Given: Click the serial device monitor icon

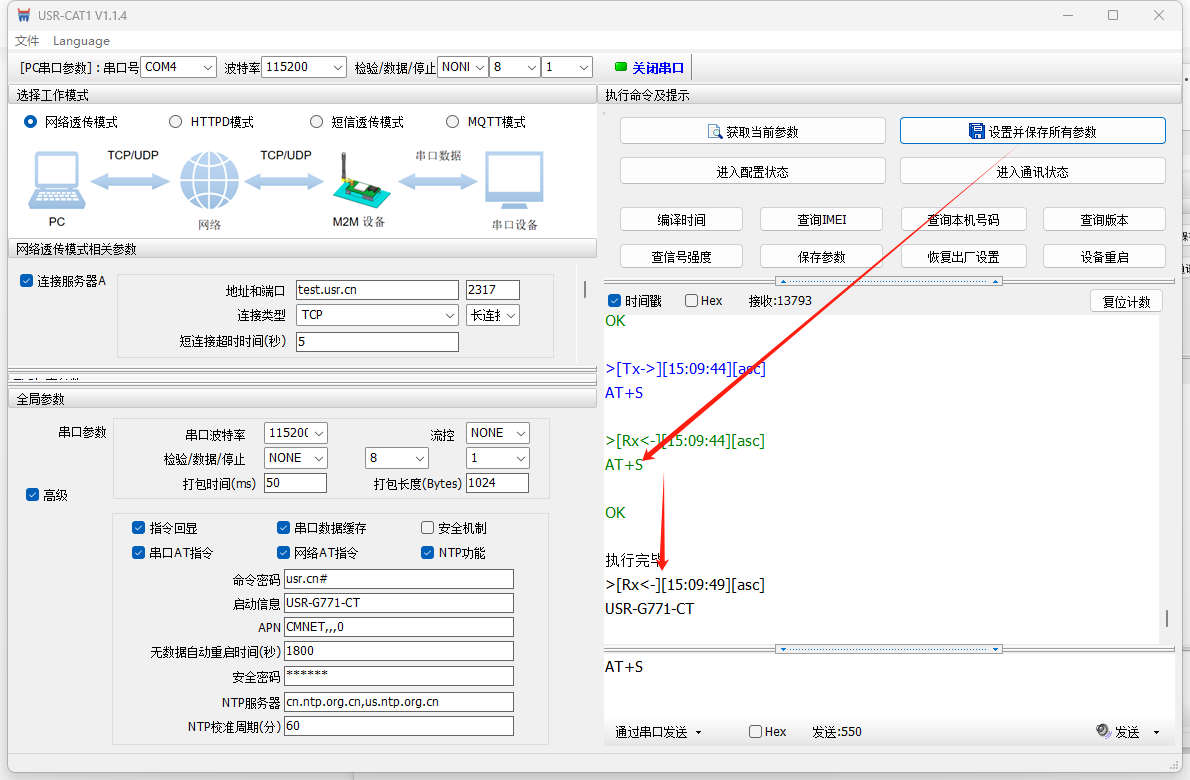Looking at the screenshot, I should point(514,181).
